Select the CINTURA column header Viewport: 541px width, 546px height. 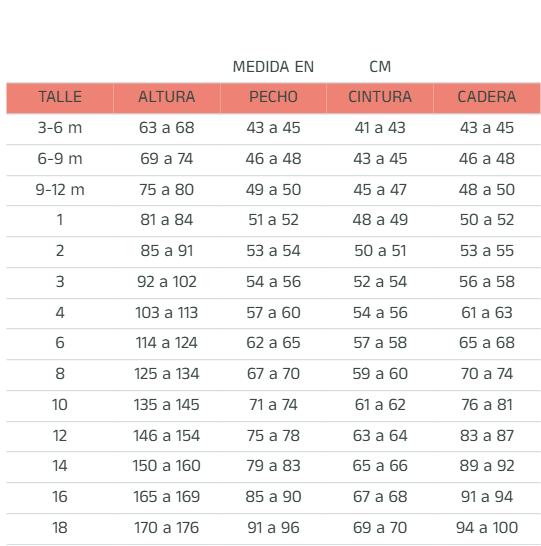point(380,97)
